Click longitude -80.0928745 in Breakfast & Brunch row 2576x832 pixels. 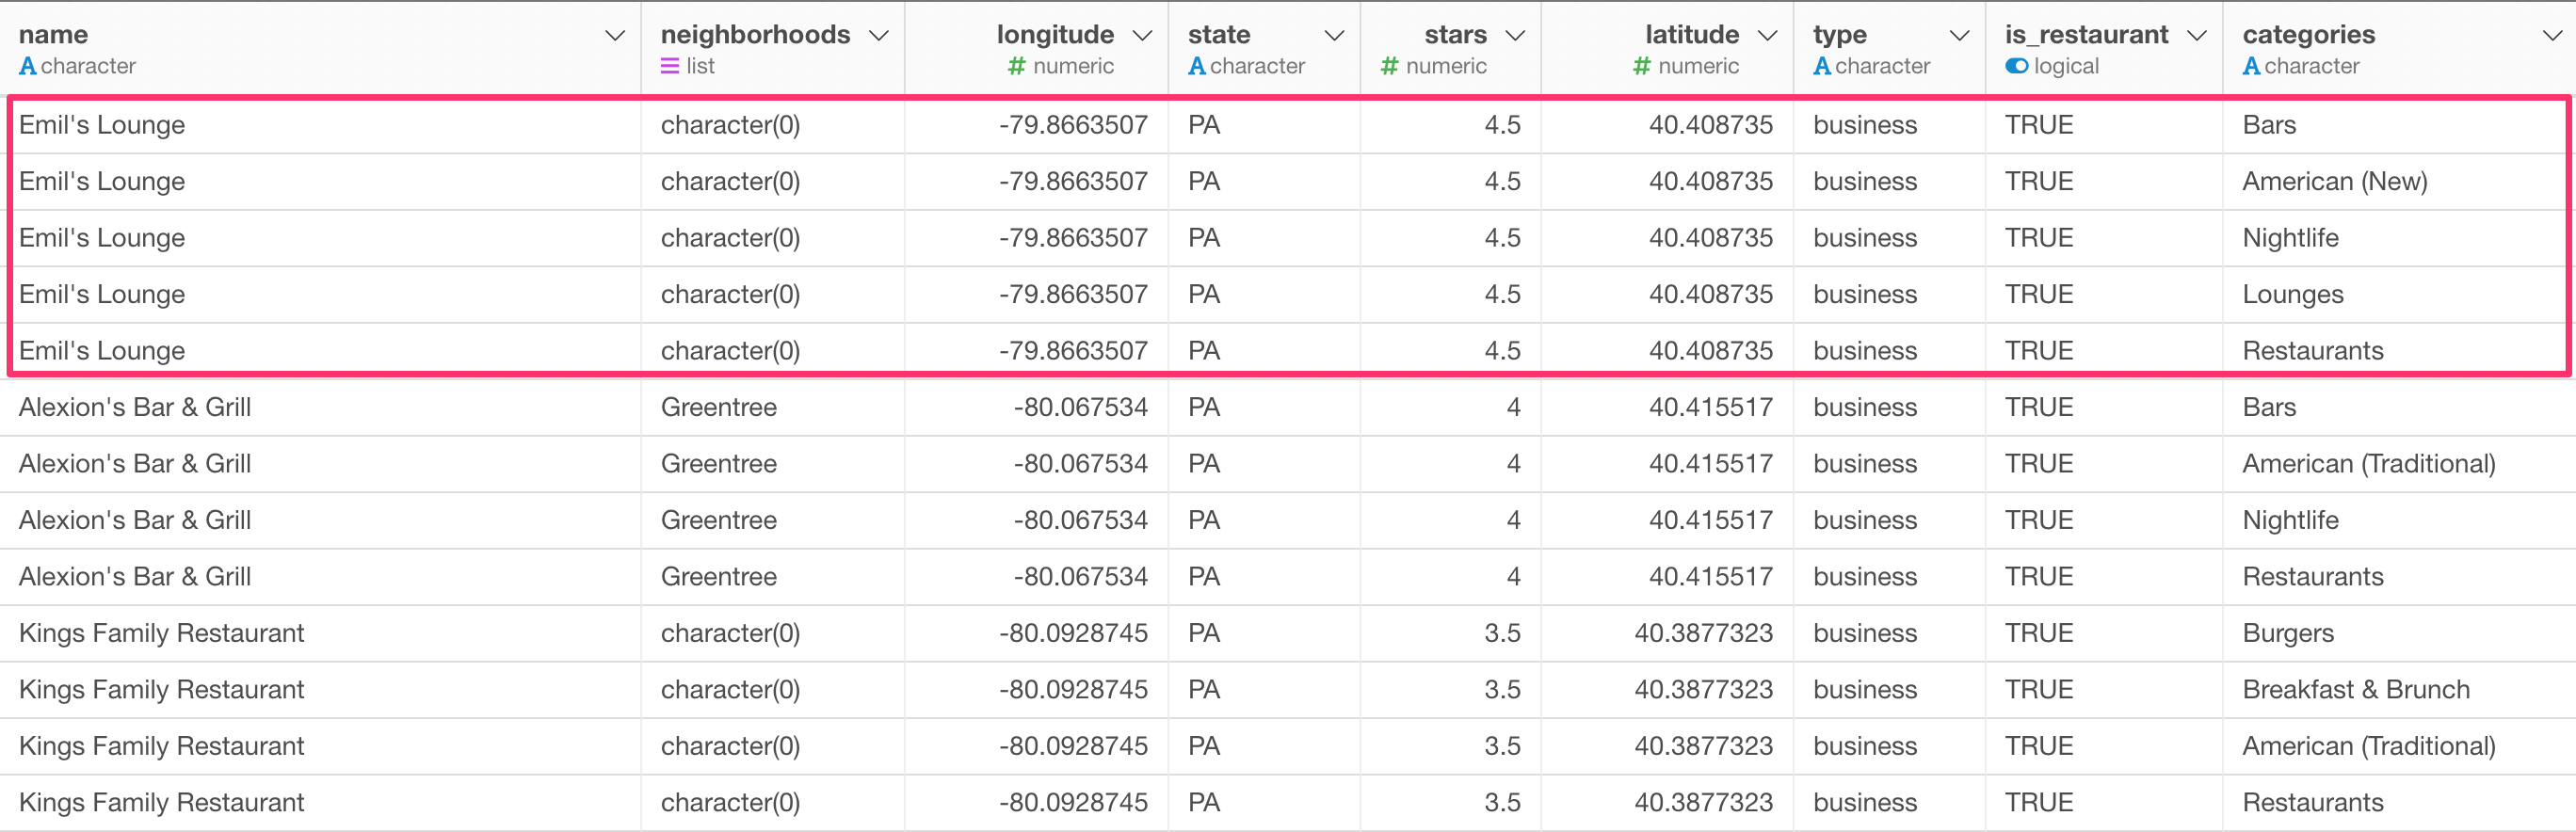(1073, 690)
